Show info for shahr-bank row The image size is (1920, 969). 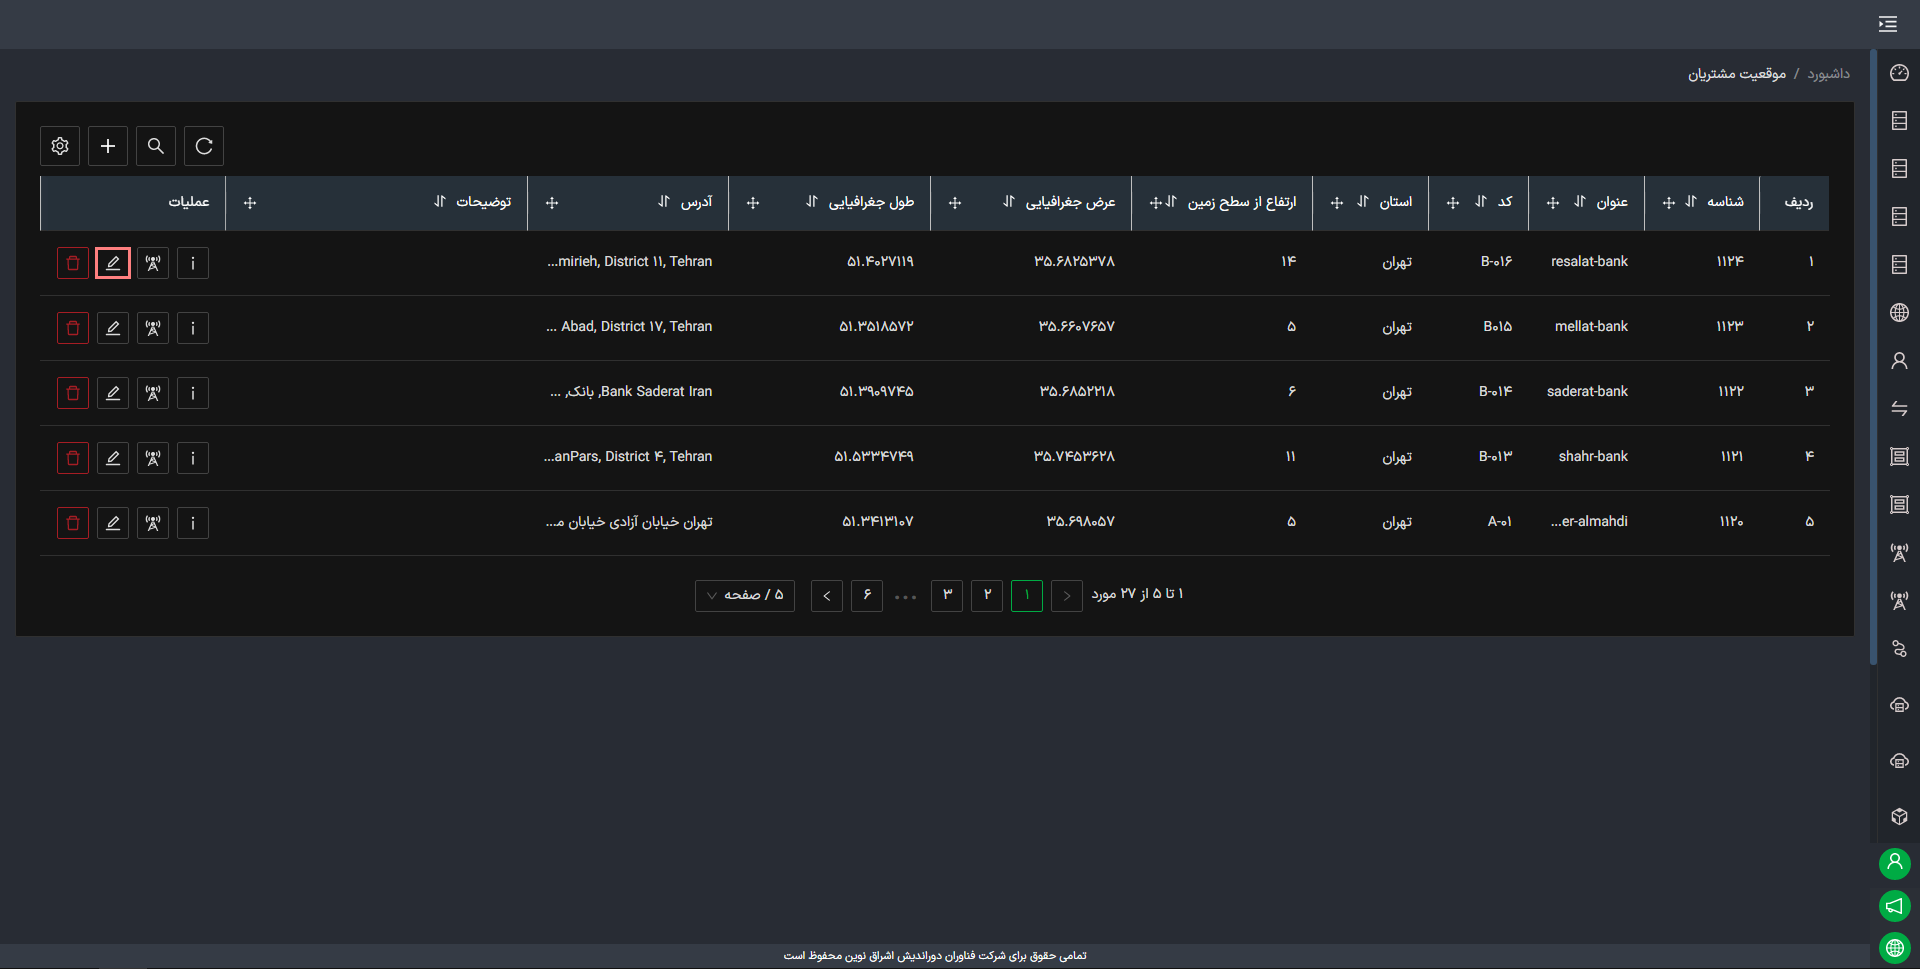coord(193,458)
